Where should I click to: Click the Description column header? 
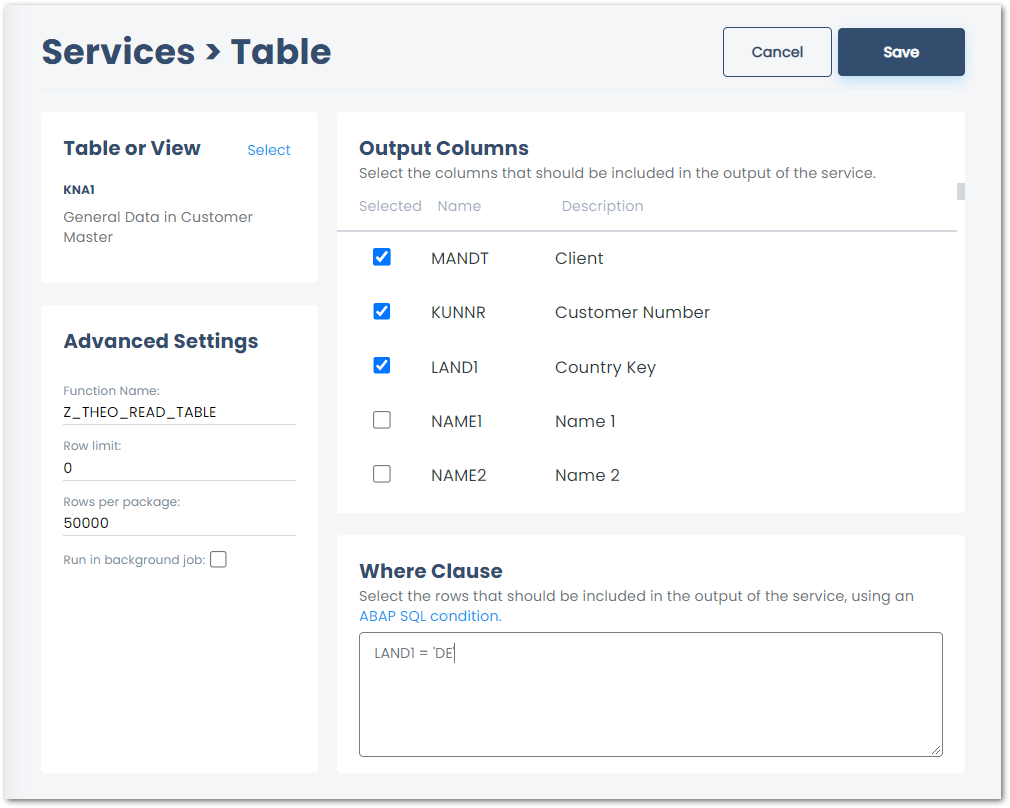tap(602, 206)
